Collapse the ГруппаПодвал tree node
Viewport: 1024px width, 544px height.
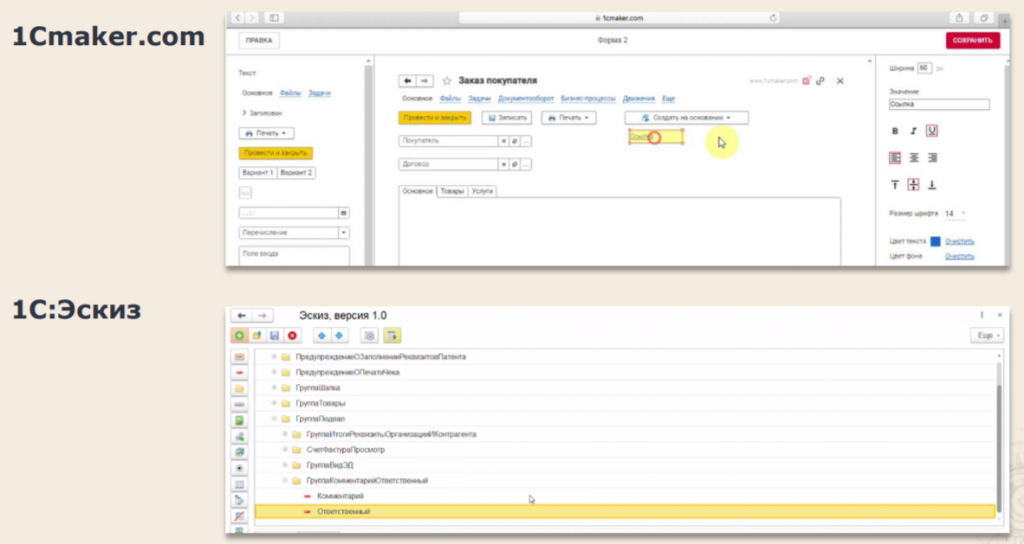[x=274, y=419]
